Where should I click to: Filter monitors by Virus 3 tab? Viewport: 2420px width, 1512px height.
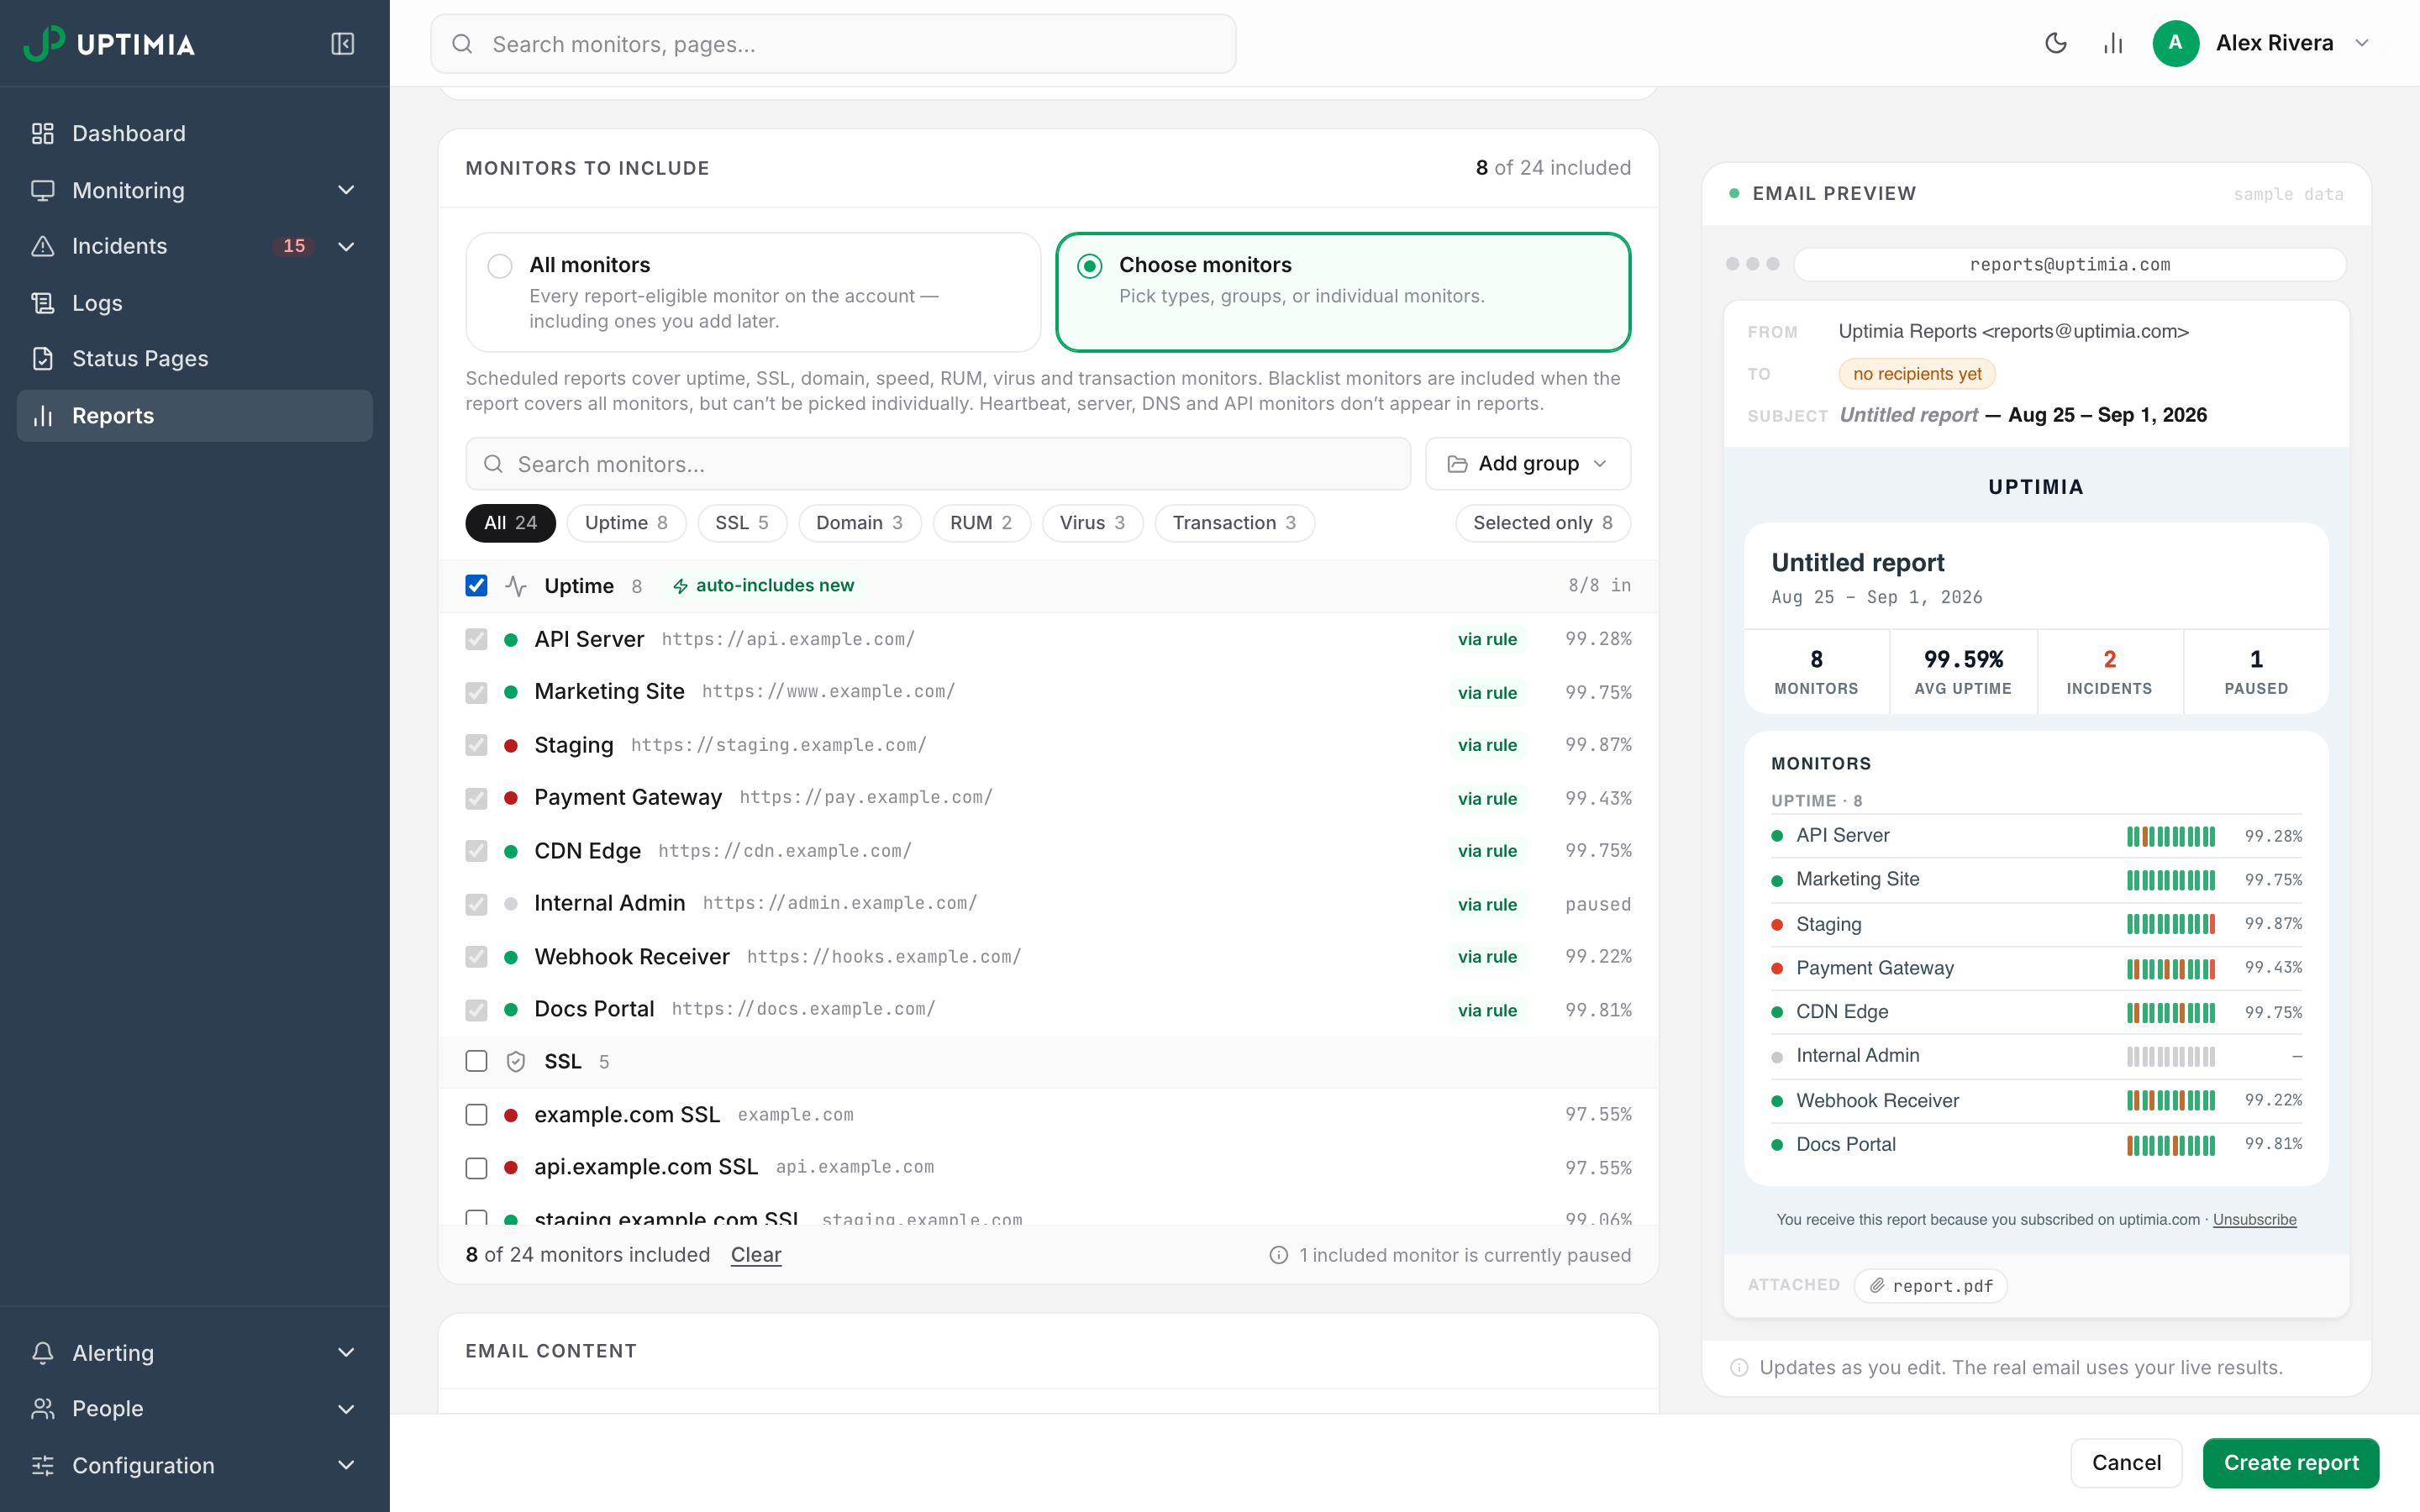click(x=1092, y=523)
